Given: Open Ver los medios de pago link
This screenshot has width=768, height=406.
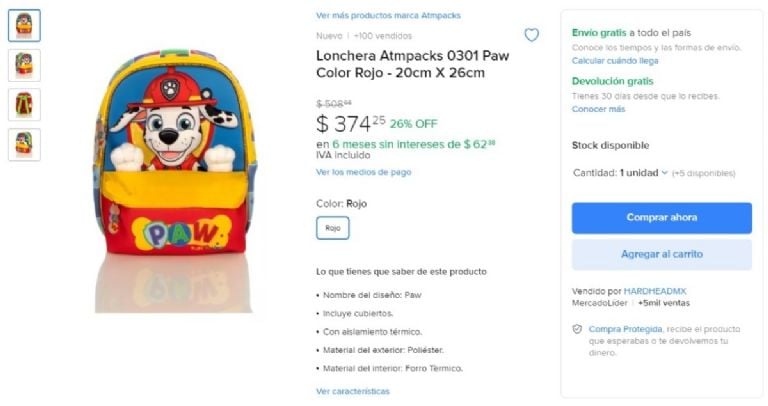Looking at the screenshot, I should tap(363, 172).
